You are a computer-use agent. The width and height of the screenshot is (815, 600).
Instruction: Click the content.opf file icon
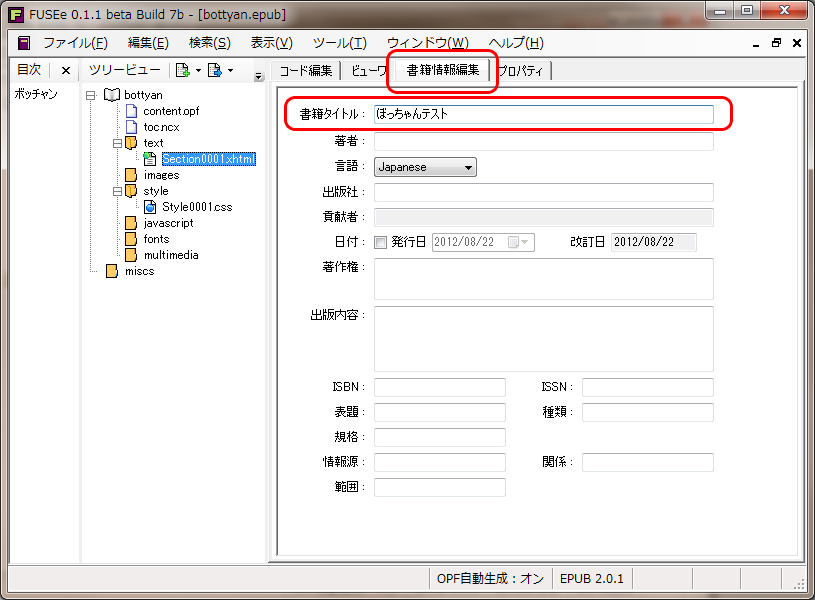[x=131, y=111]
